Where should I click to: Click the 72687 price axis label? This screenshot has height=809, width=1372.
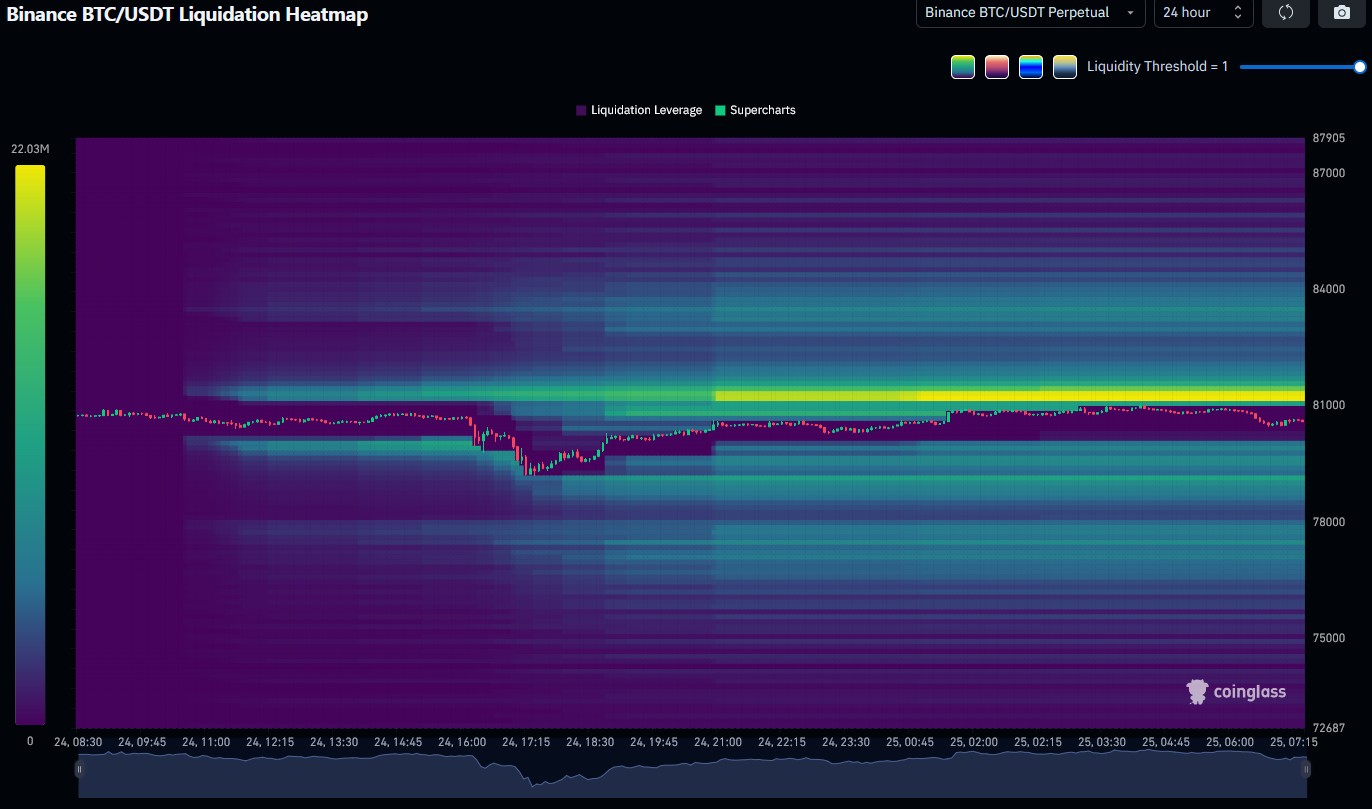(1329, 727)
